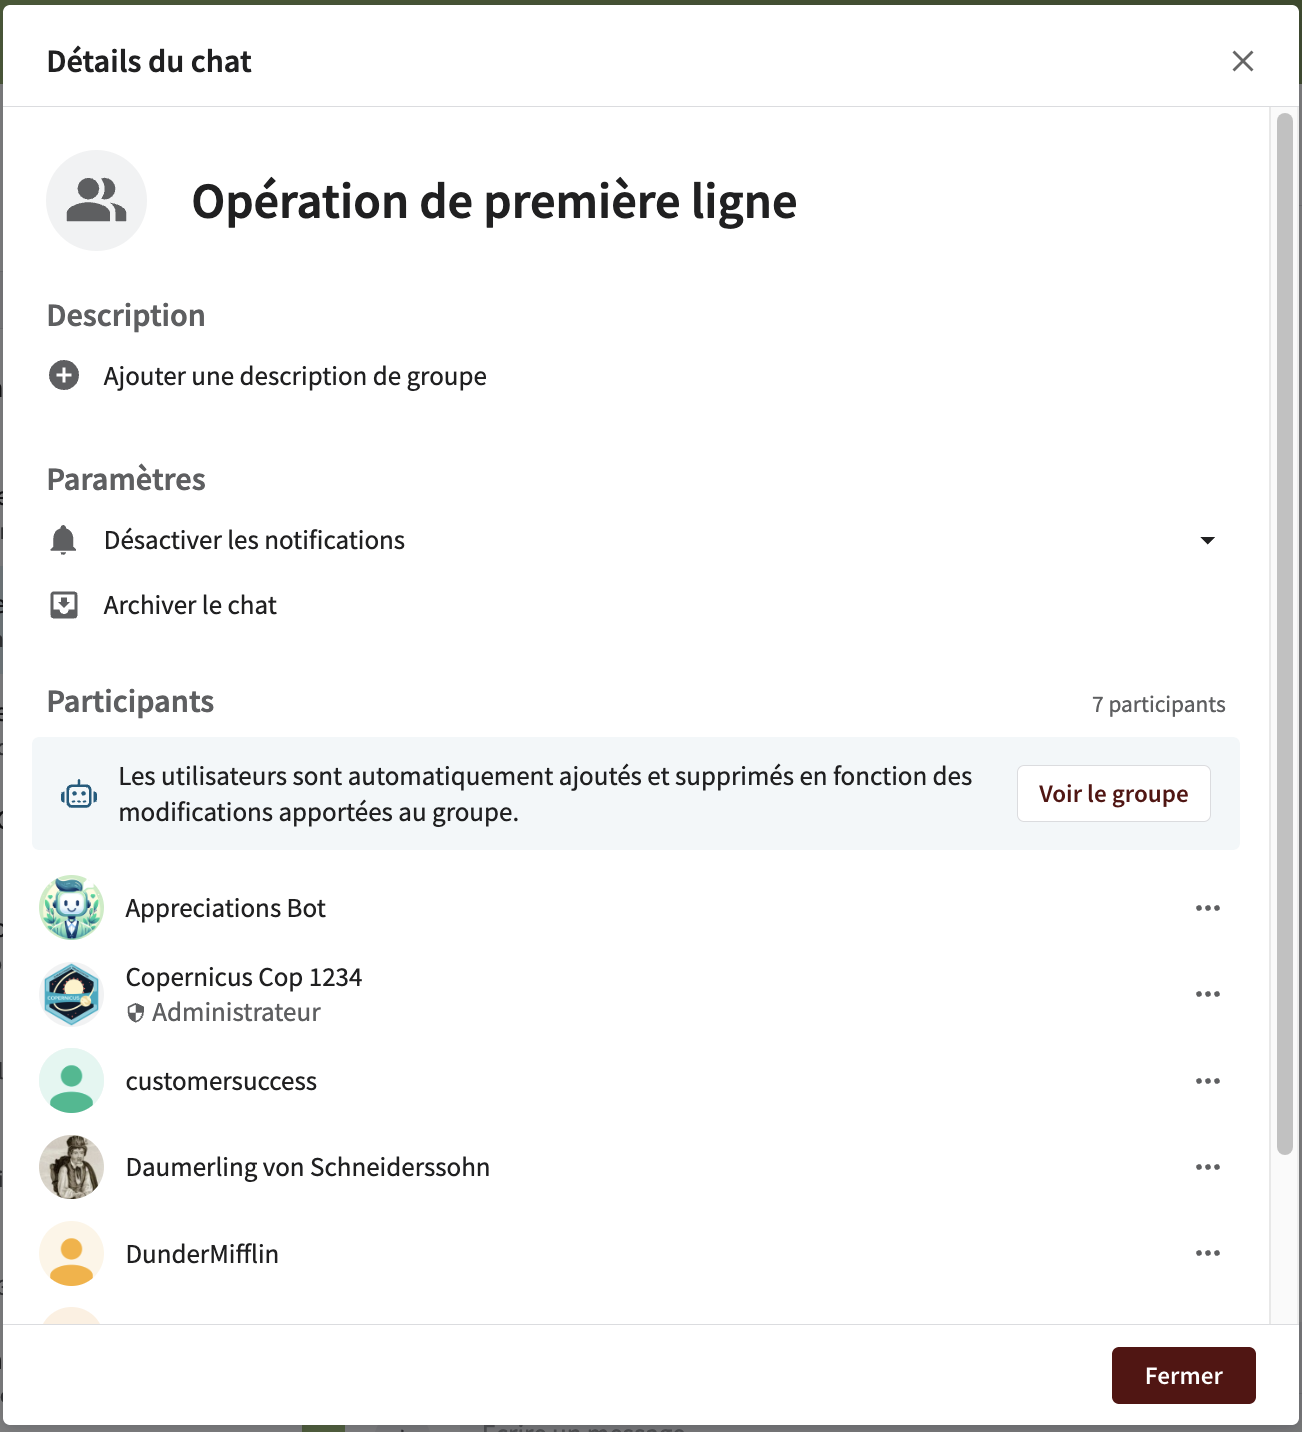
Task: Click the group chat avatar icon
Action: pos(96,200)
